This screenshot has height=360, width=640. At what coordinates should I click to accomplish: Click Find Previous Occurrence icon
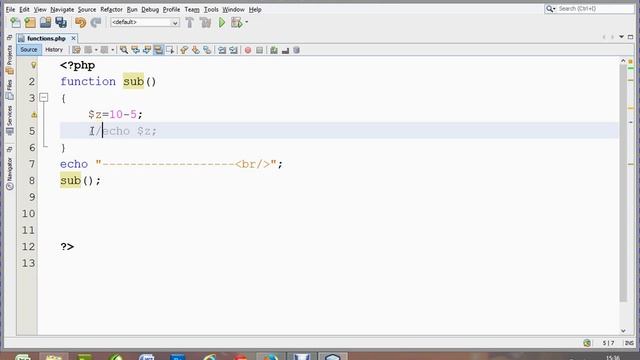(x=135, y=50)
